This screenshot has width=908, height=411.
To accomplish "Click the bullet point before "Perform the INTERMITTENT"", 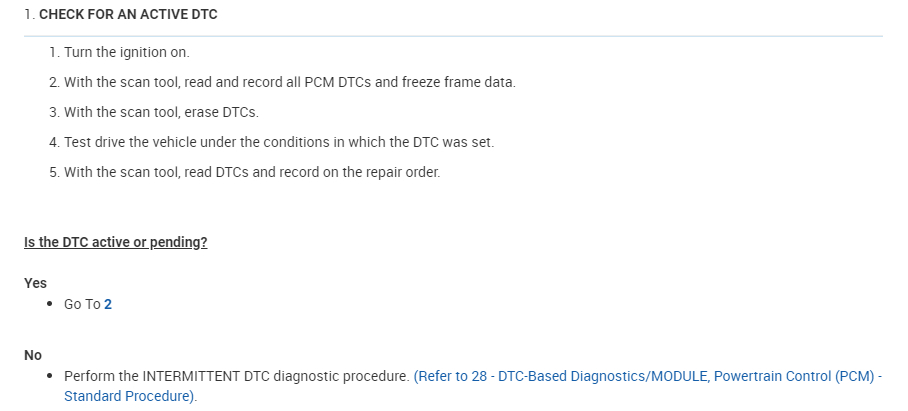I will point(50,377).
